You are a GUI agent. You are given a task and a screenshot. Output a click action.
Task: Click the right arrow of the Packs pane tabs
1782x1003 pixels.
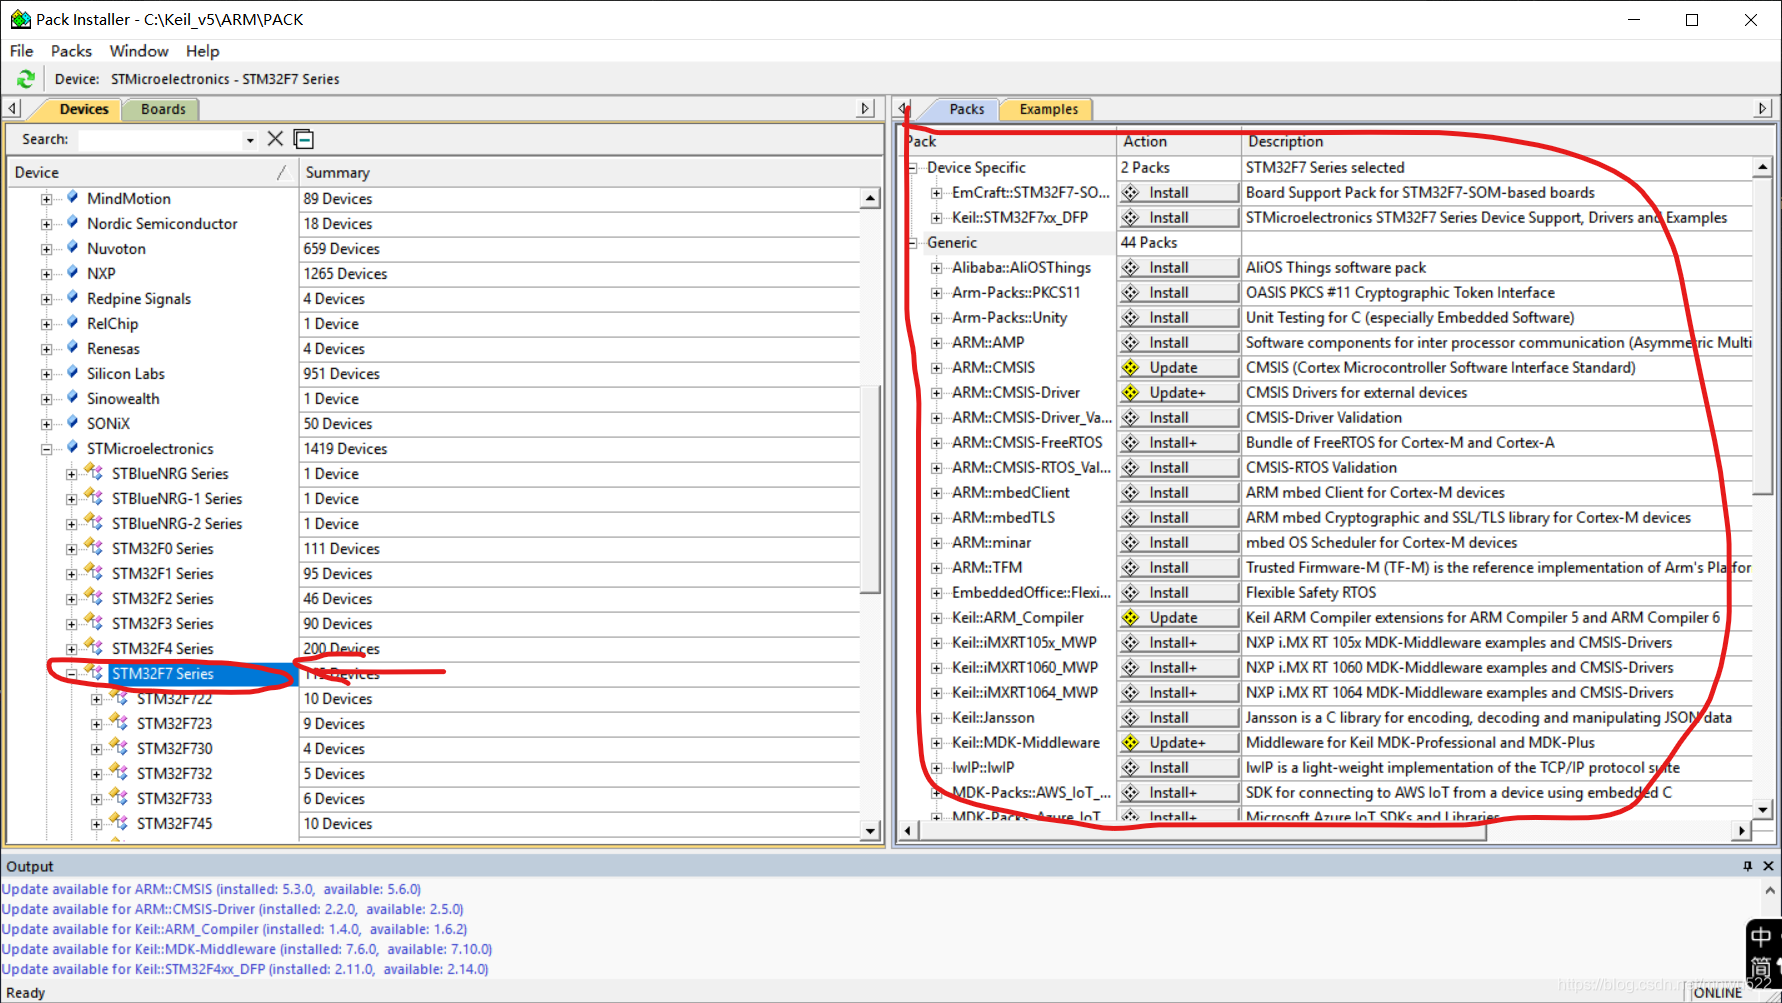(1763, 108)
